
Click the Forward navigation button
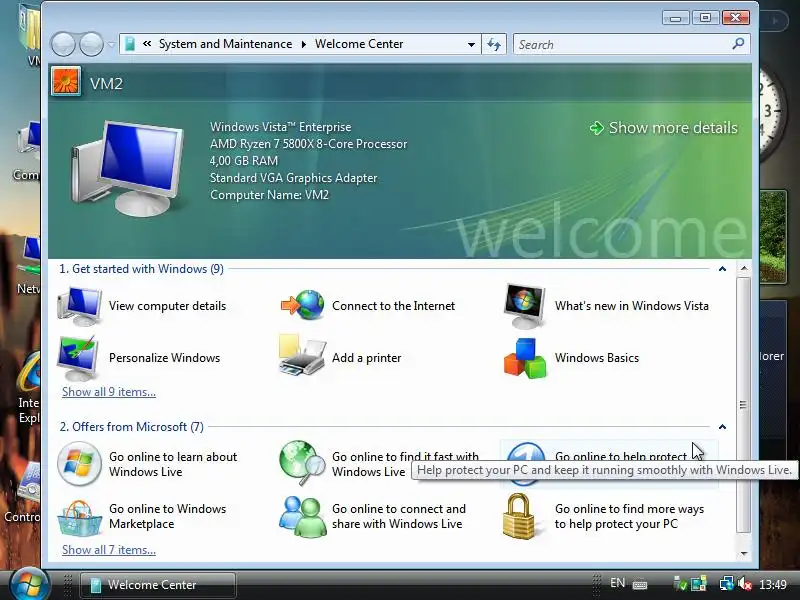coord(91,44)
